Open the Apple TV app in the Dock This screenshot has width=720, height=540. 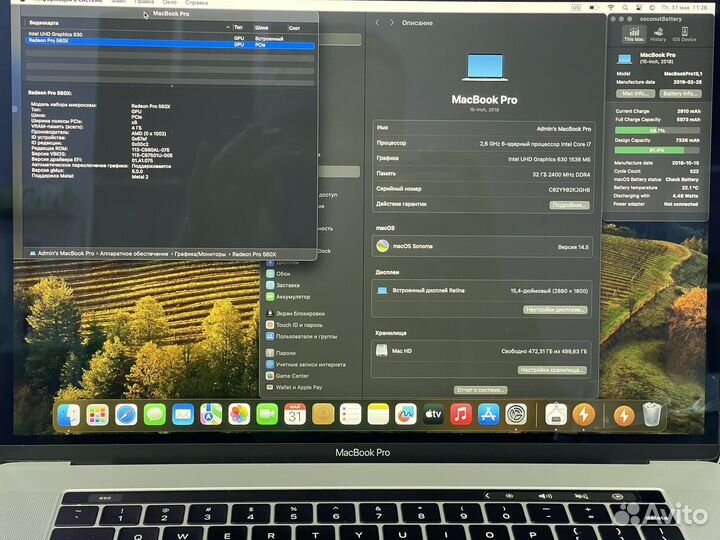click(x=433, y=415)
